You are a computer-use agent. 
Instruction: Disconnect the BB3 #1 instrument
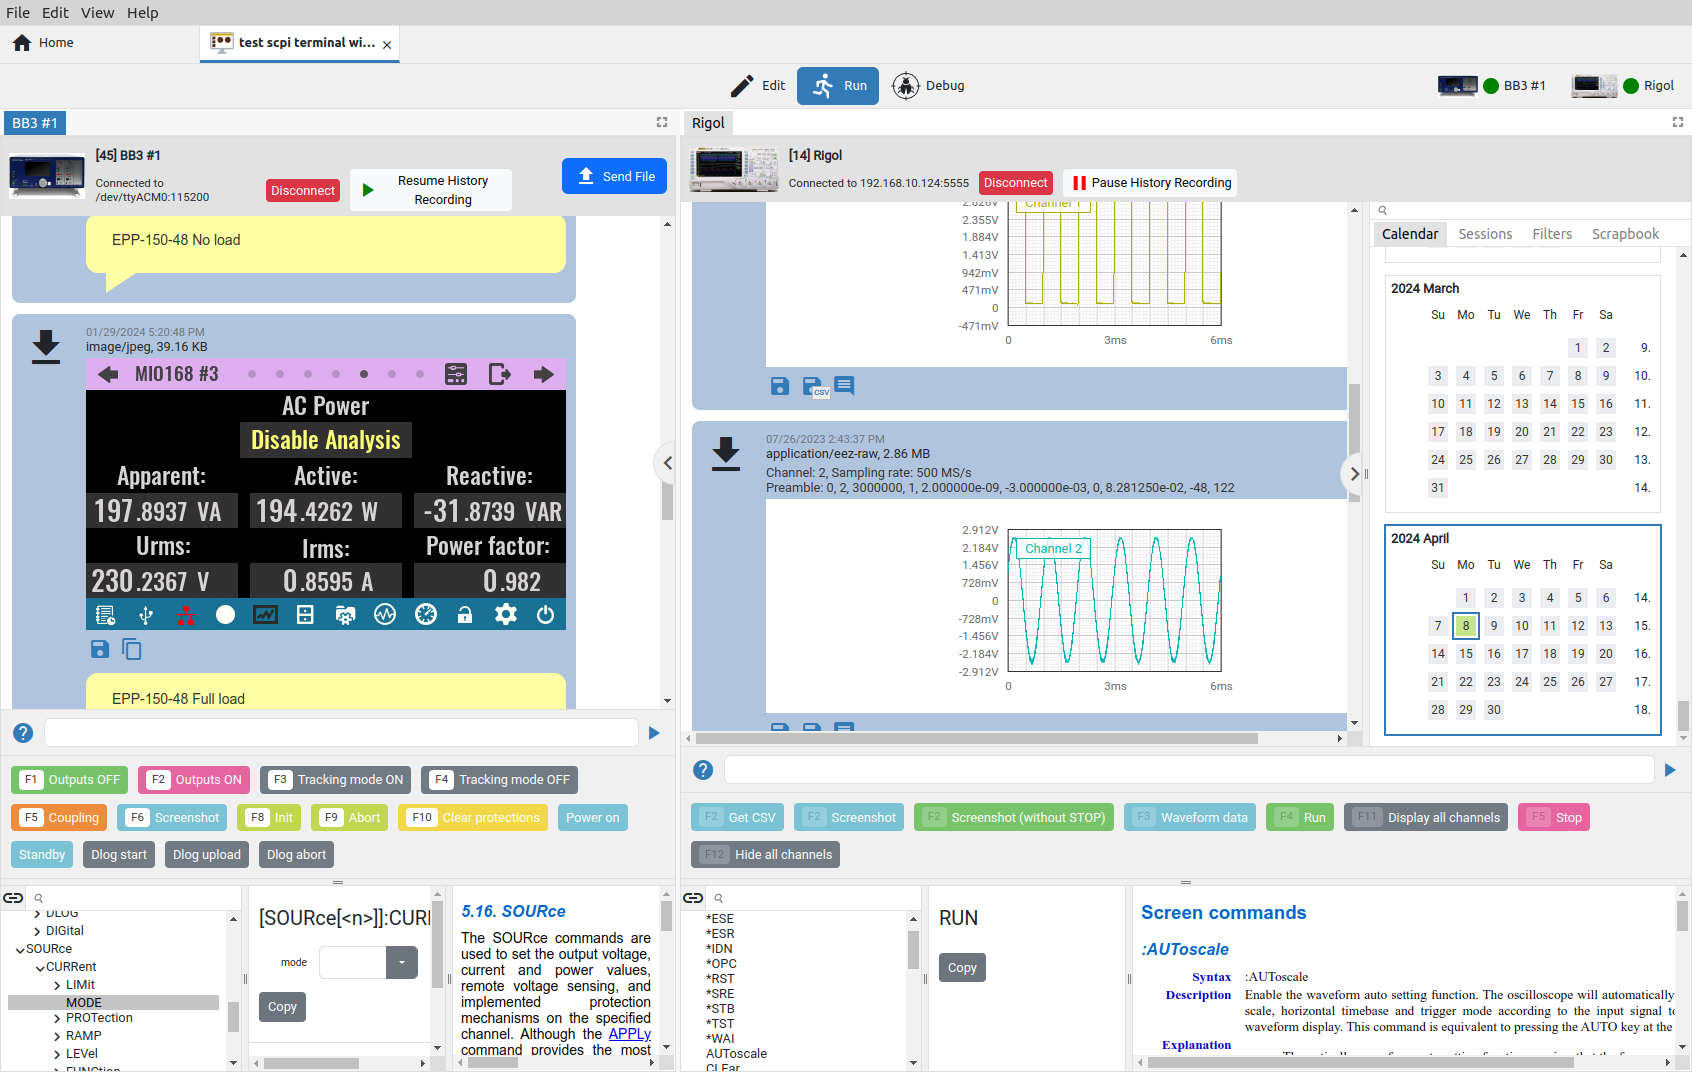(x=303, y=191)
